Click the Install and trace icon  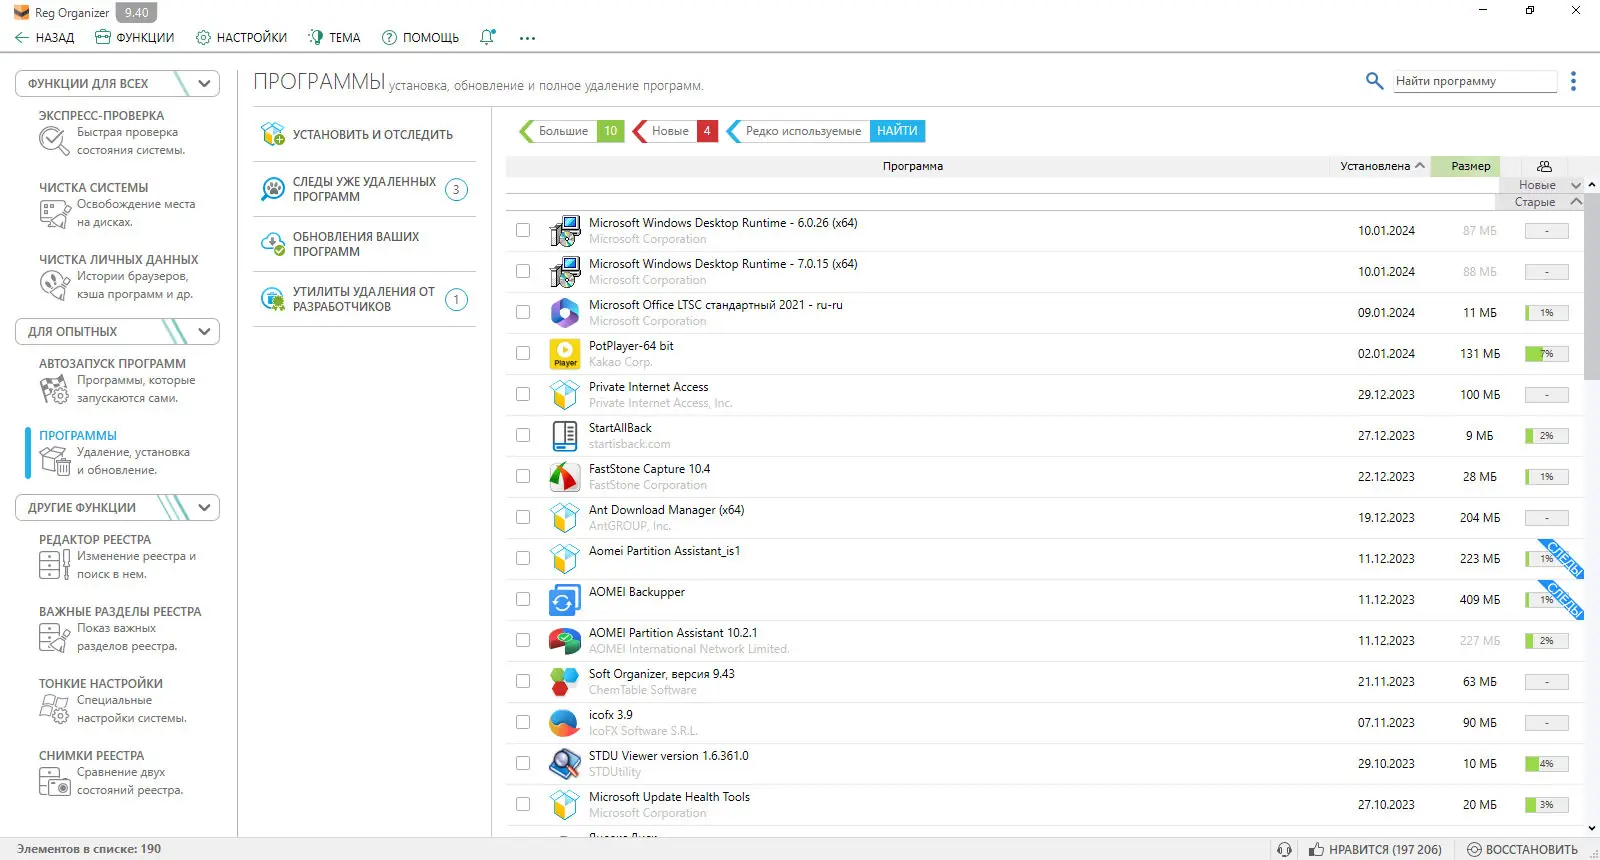coord(273,134)
